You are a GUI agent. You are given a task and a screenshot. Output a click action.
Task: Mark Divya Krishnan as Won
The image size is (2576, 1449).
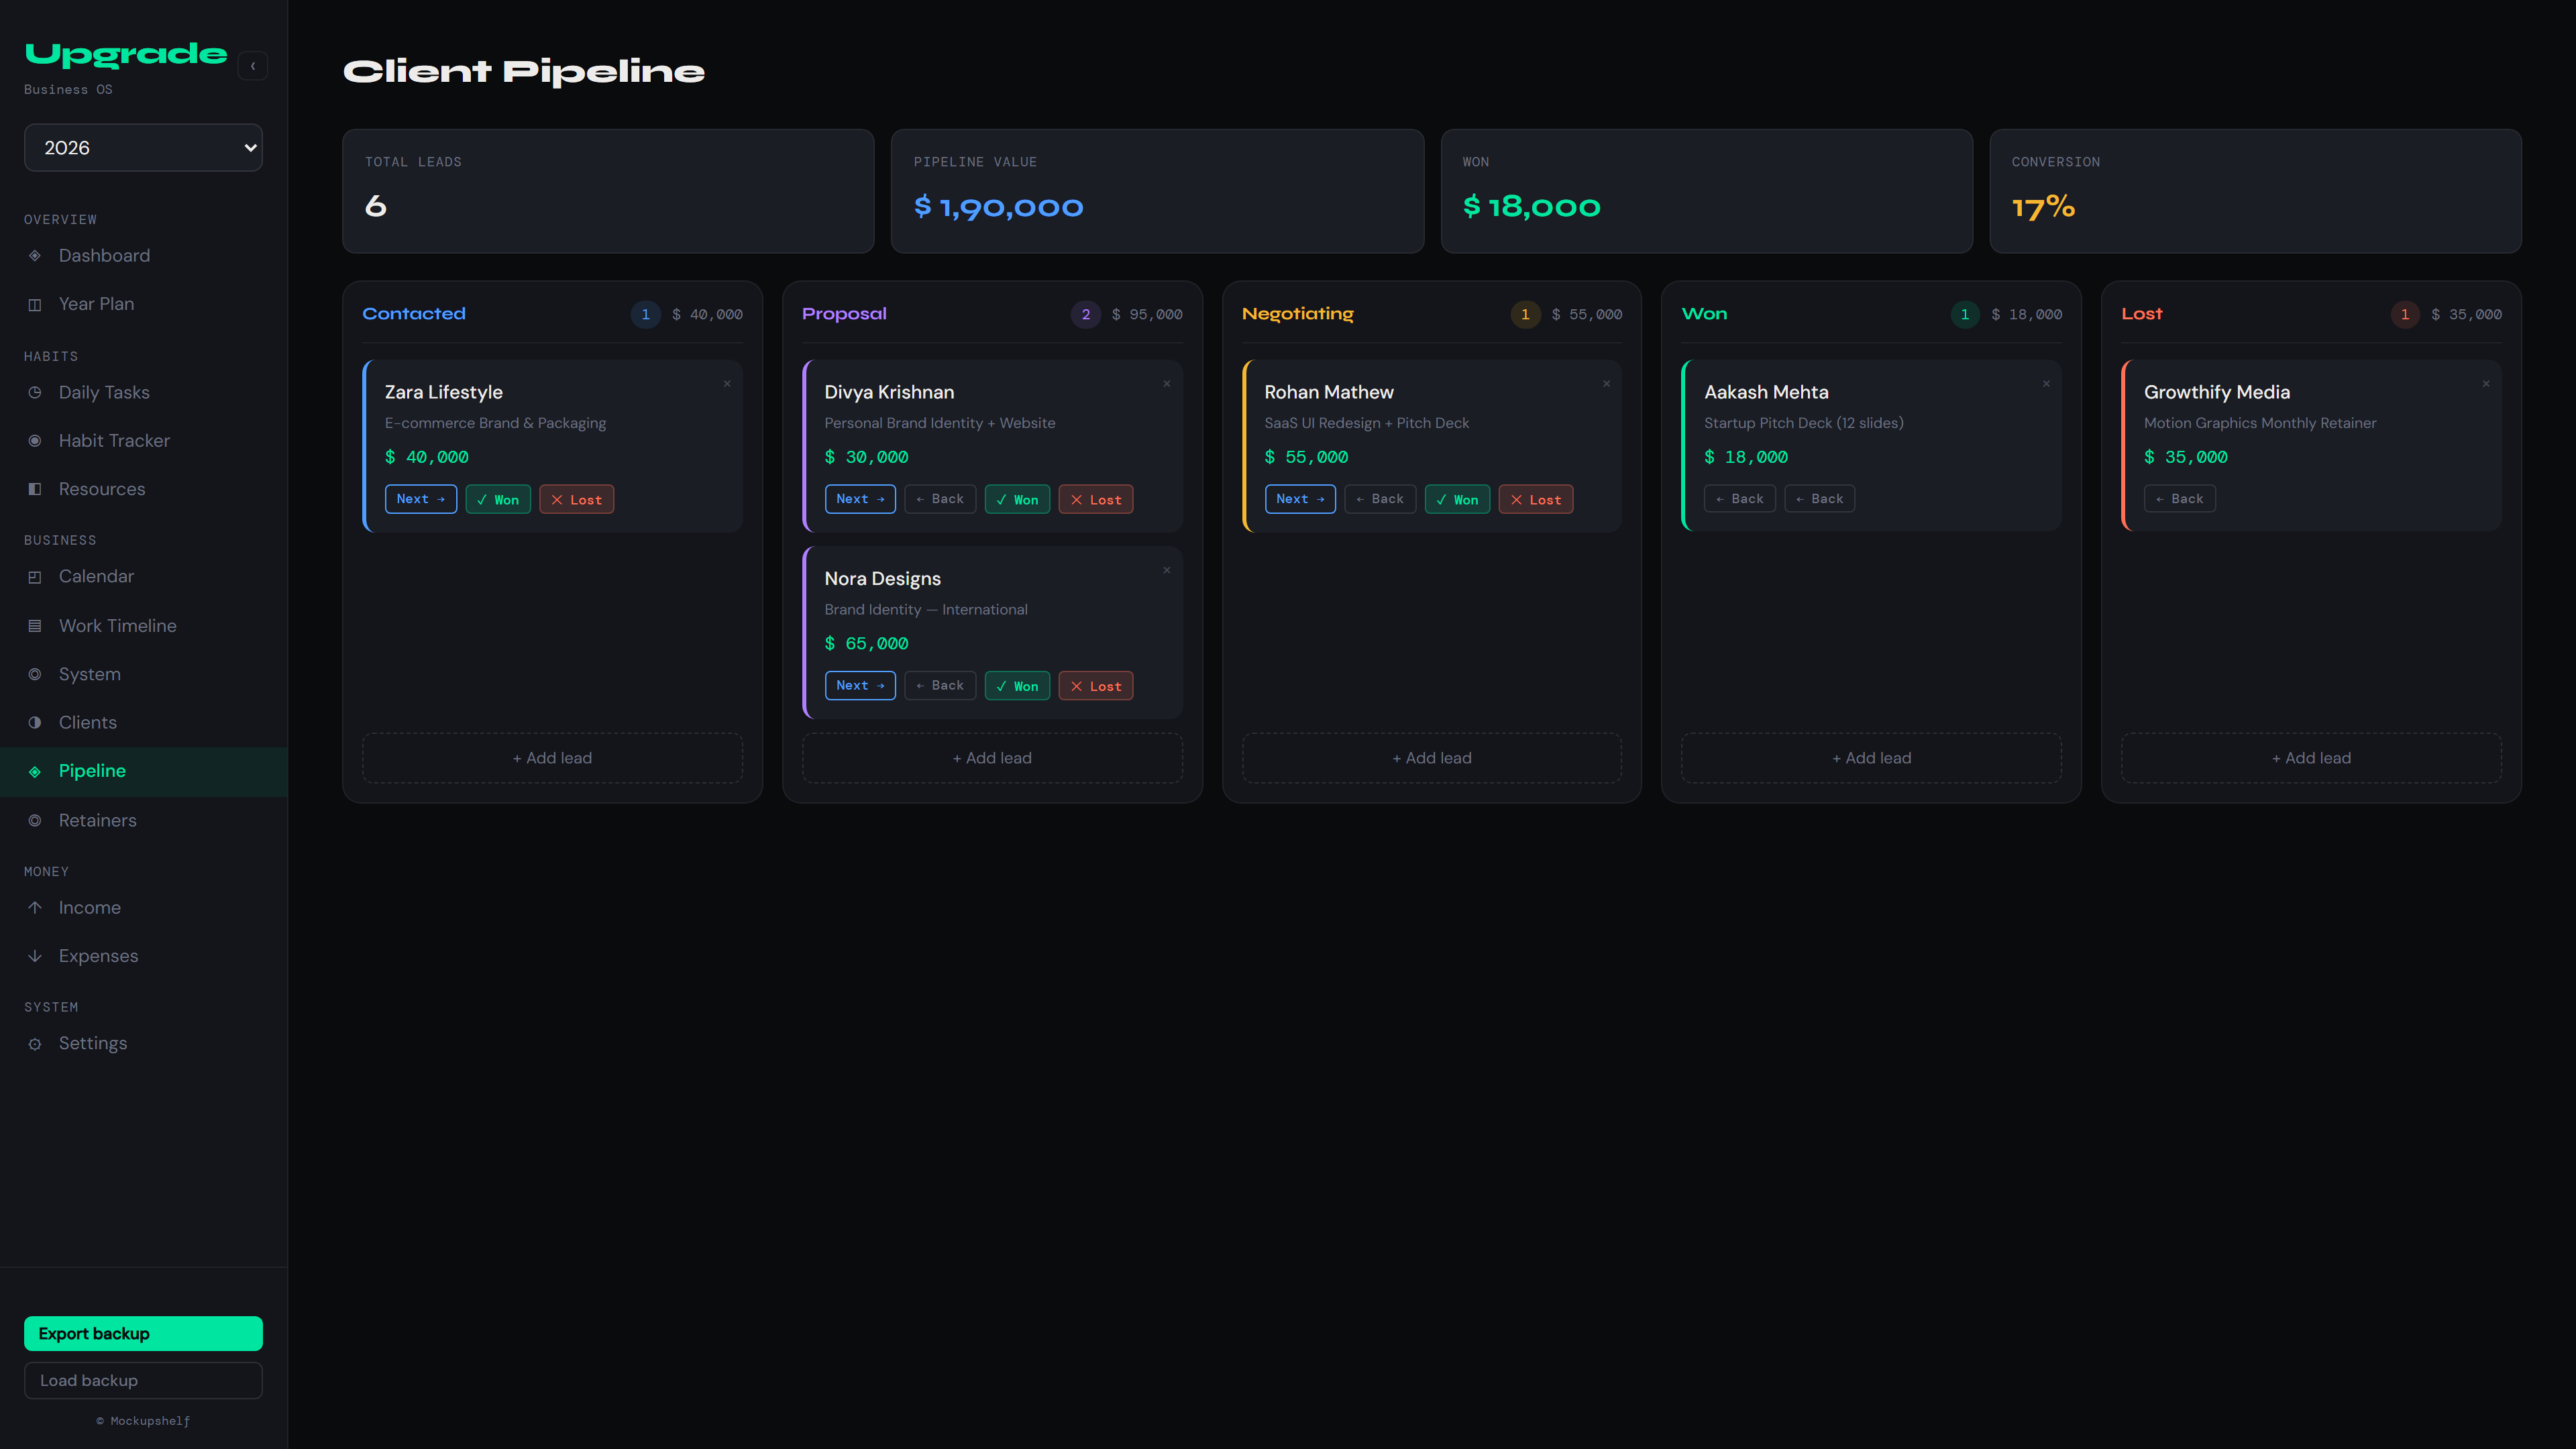point(1017,499)
